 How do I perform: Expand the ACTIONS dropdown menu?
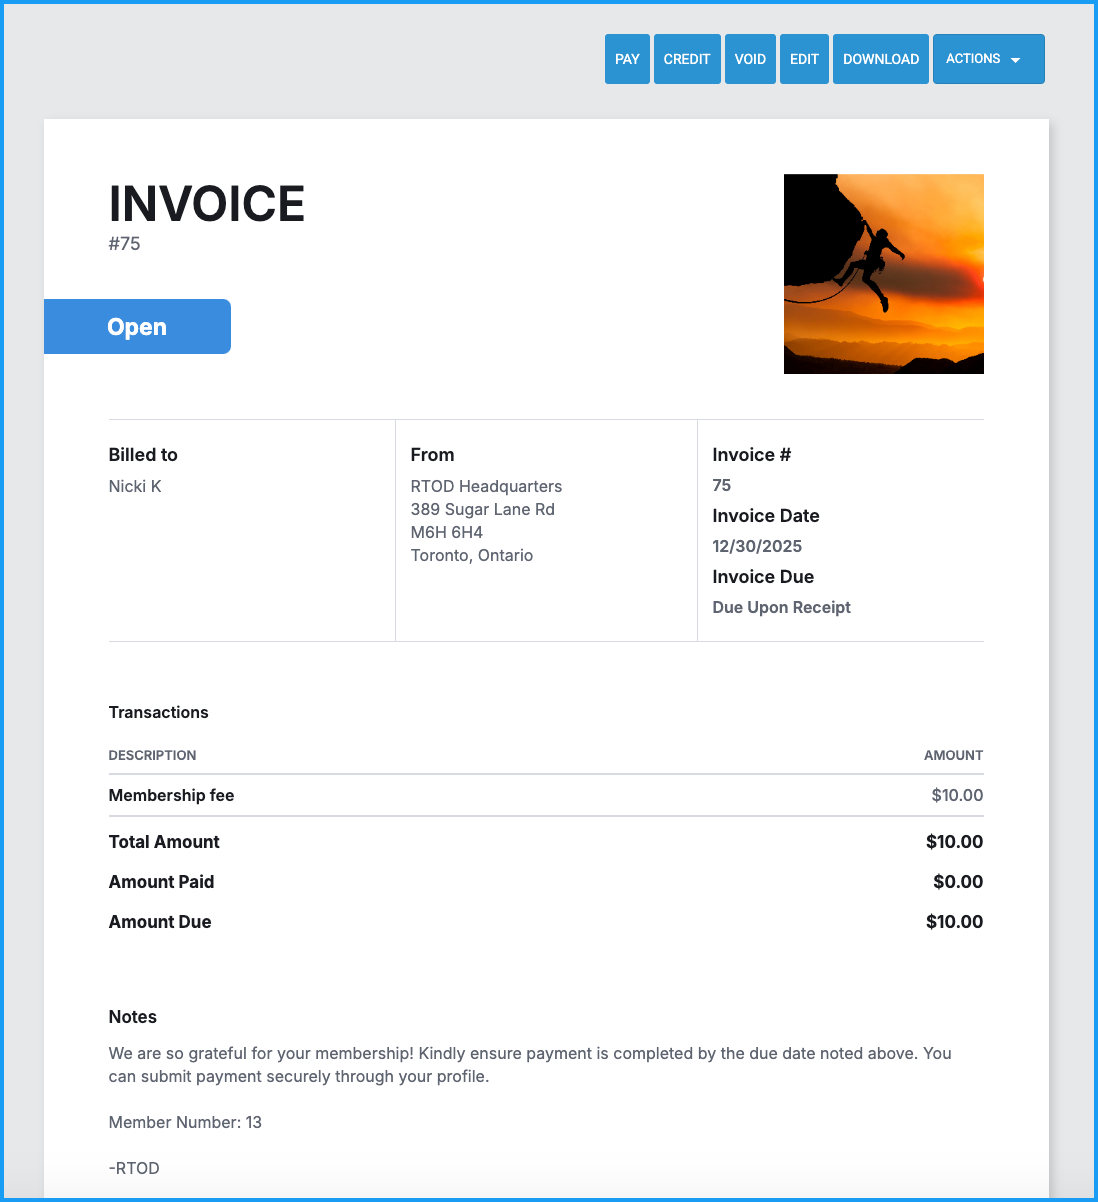[988, 59]
